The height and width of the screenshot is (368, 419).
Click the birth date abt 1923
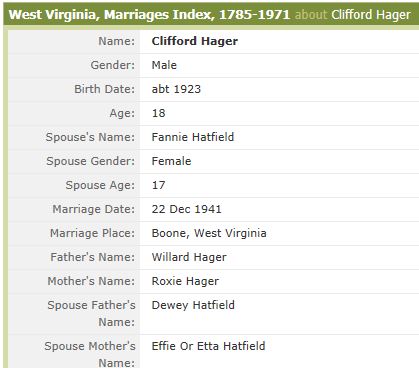pyautogui.click(x=176, y=89)
